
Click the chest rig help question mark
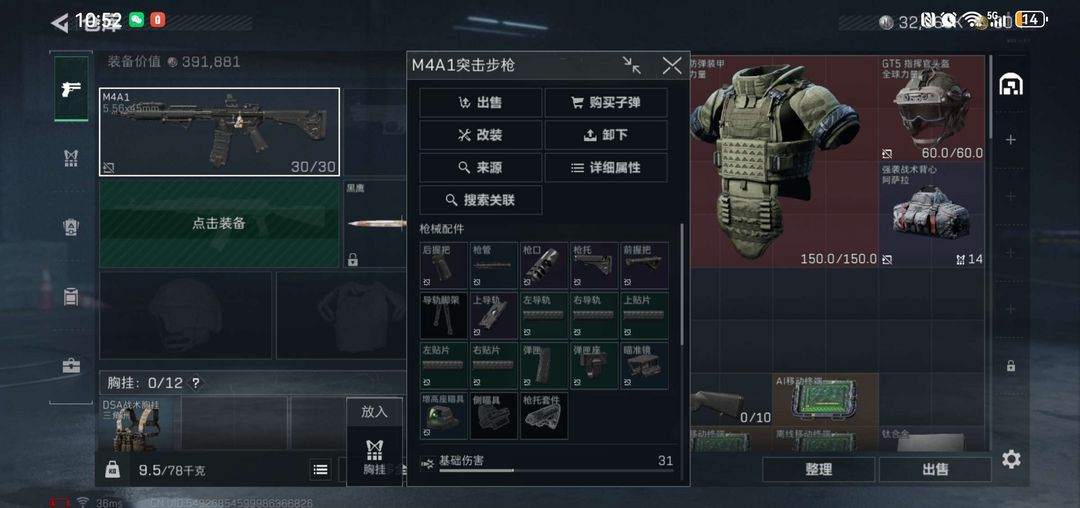196,383
